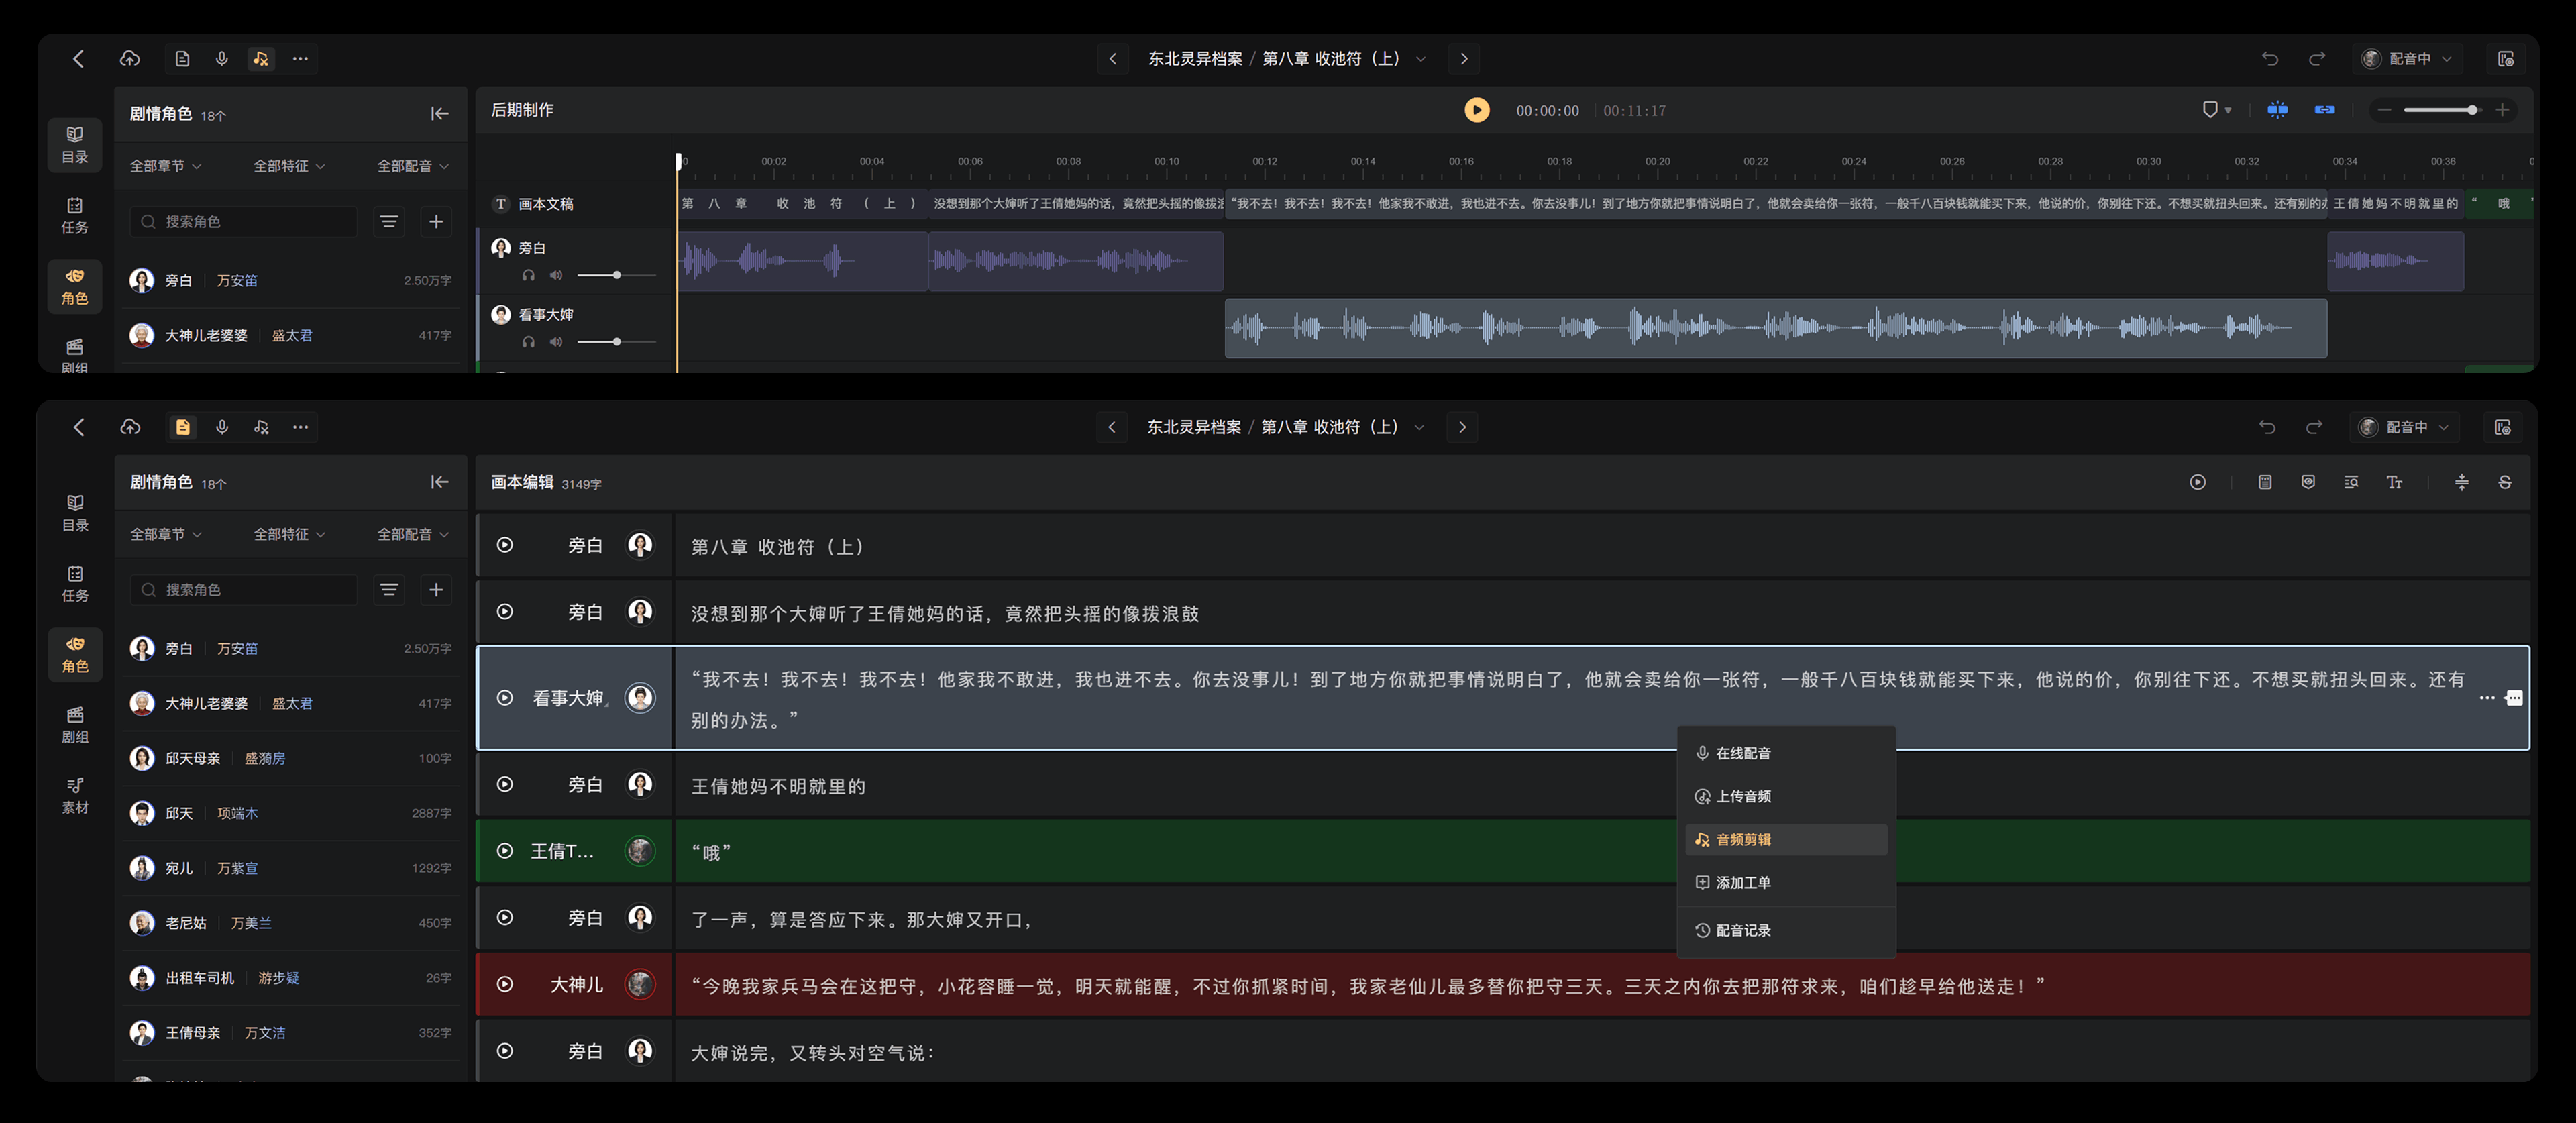Image resolution: width=2576 pixels, height=1123 pixels.
Task: Open the 素材 sidebar panel
Action: pyautogui.click(x=75, y=795)
